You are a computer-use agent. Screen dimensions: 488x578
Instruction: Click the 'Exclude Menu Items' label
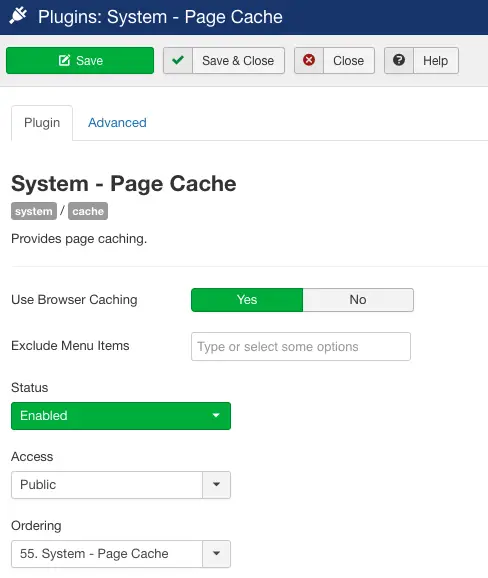(70, 346)
